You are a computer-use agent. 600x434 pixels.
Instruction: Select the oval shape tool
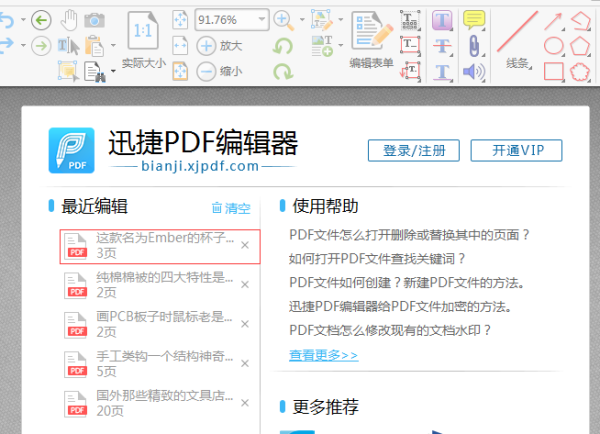pos(553,46)
